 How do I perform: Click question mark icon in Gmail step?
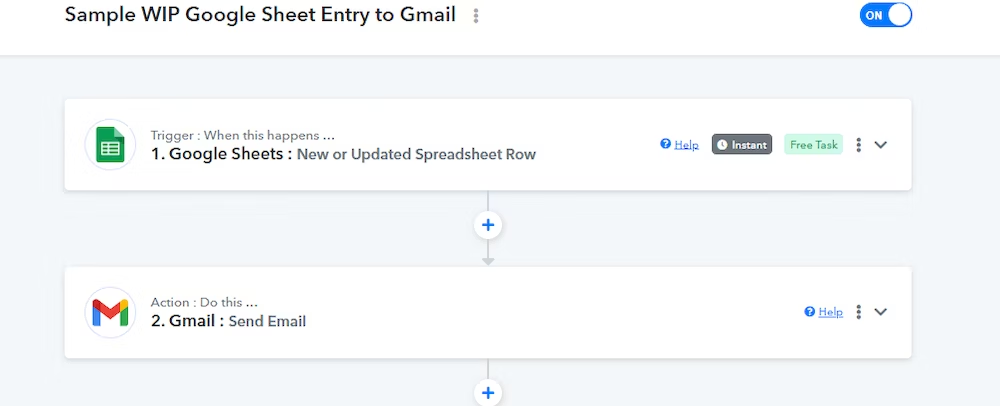(810, 312)
